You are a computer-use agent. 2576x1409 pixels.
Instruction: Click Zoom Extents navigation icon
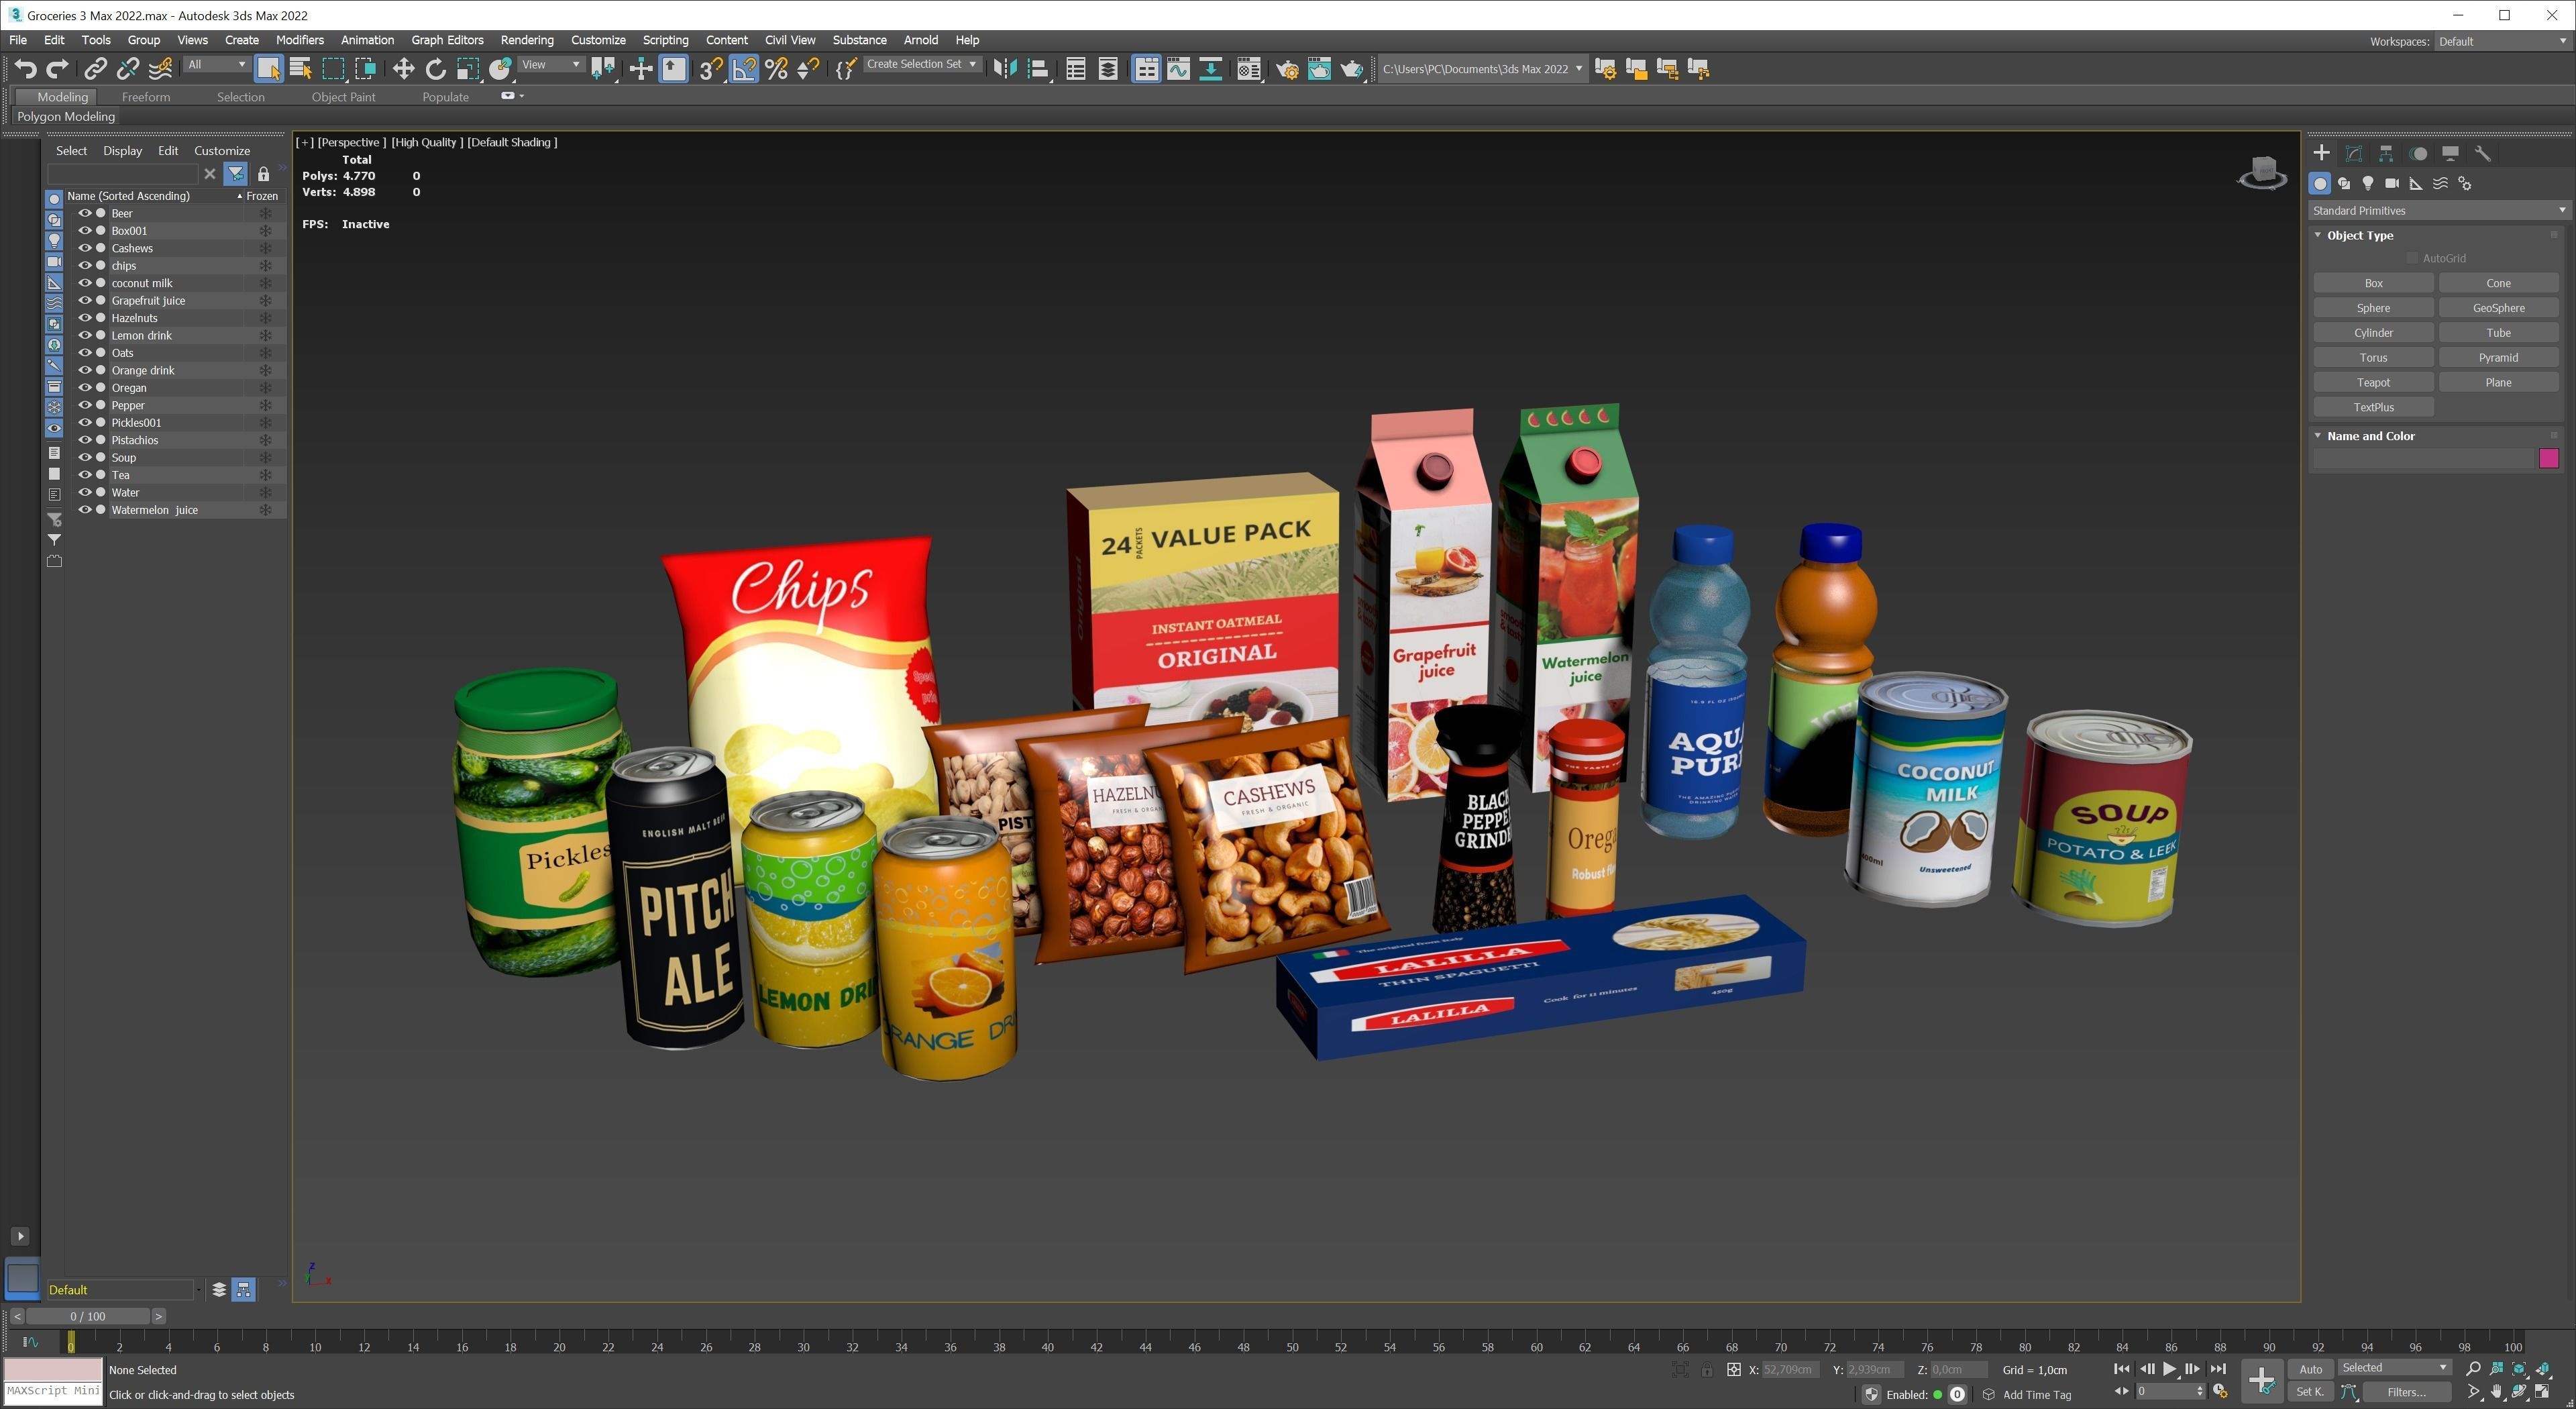[x=2519, y=1368]
